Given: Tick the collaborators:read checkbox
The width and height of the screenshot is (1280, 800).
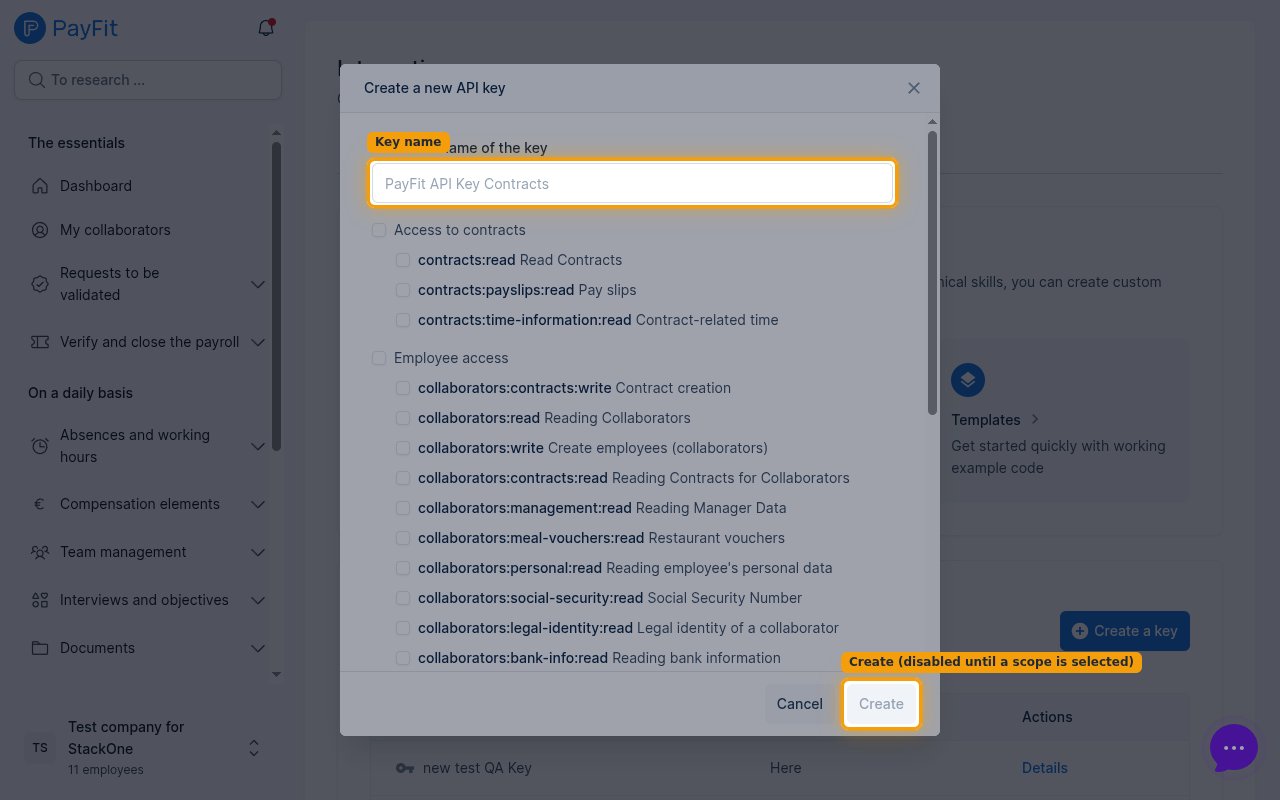Looking at the screenshot, I should (x=403, y=418).
